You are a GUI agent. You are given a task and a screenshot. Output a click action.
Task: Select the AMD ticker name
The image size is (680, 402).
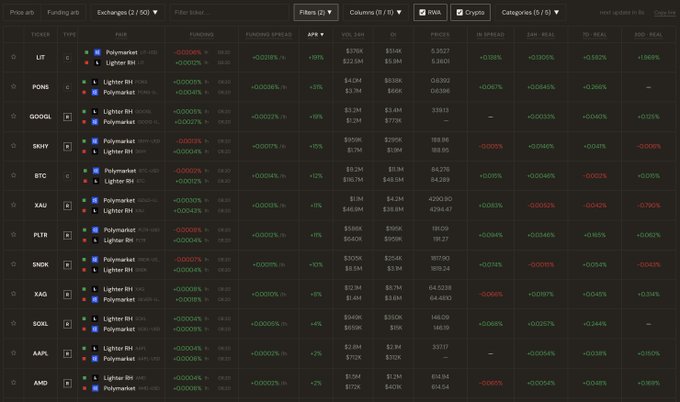(40, 382)
